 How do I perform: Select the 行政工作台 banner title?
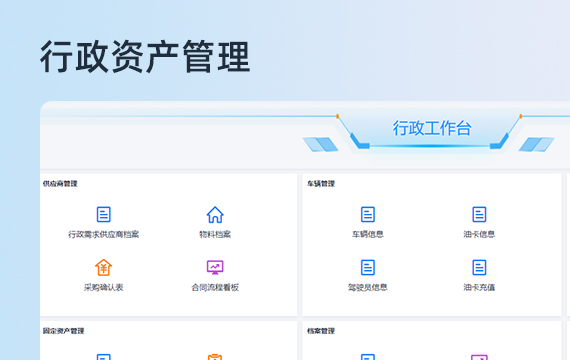coord(432,128)
